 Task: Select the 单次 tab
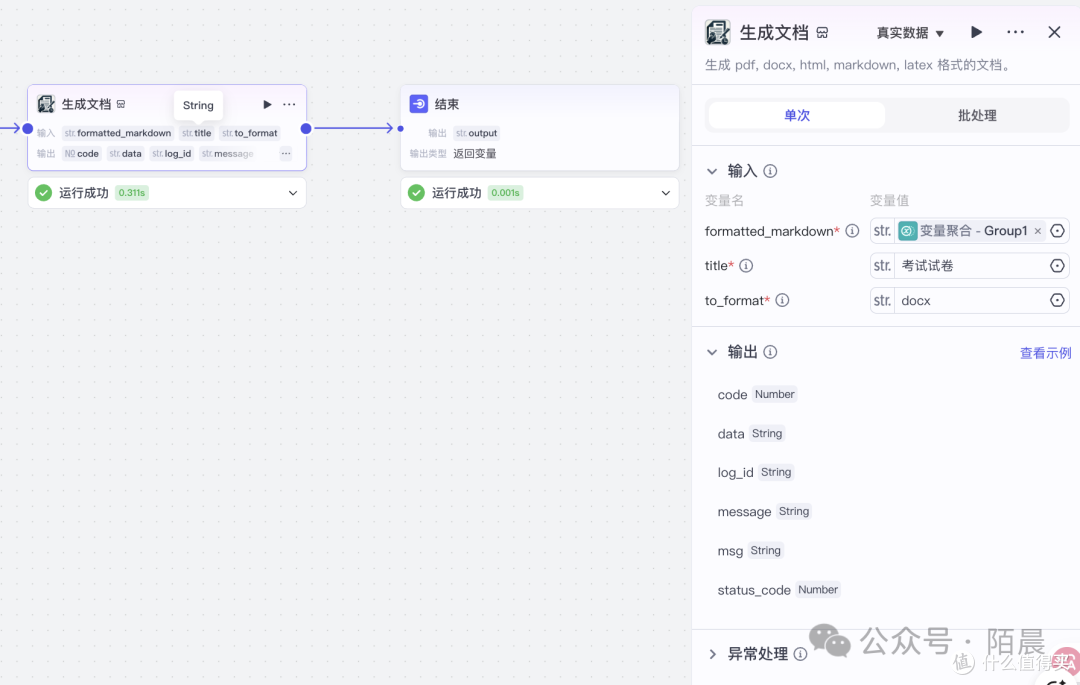pyautogui.click(x=797, y=116)
